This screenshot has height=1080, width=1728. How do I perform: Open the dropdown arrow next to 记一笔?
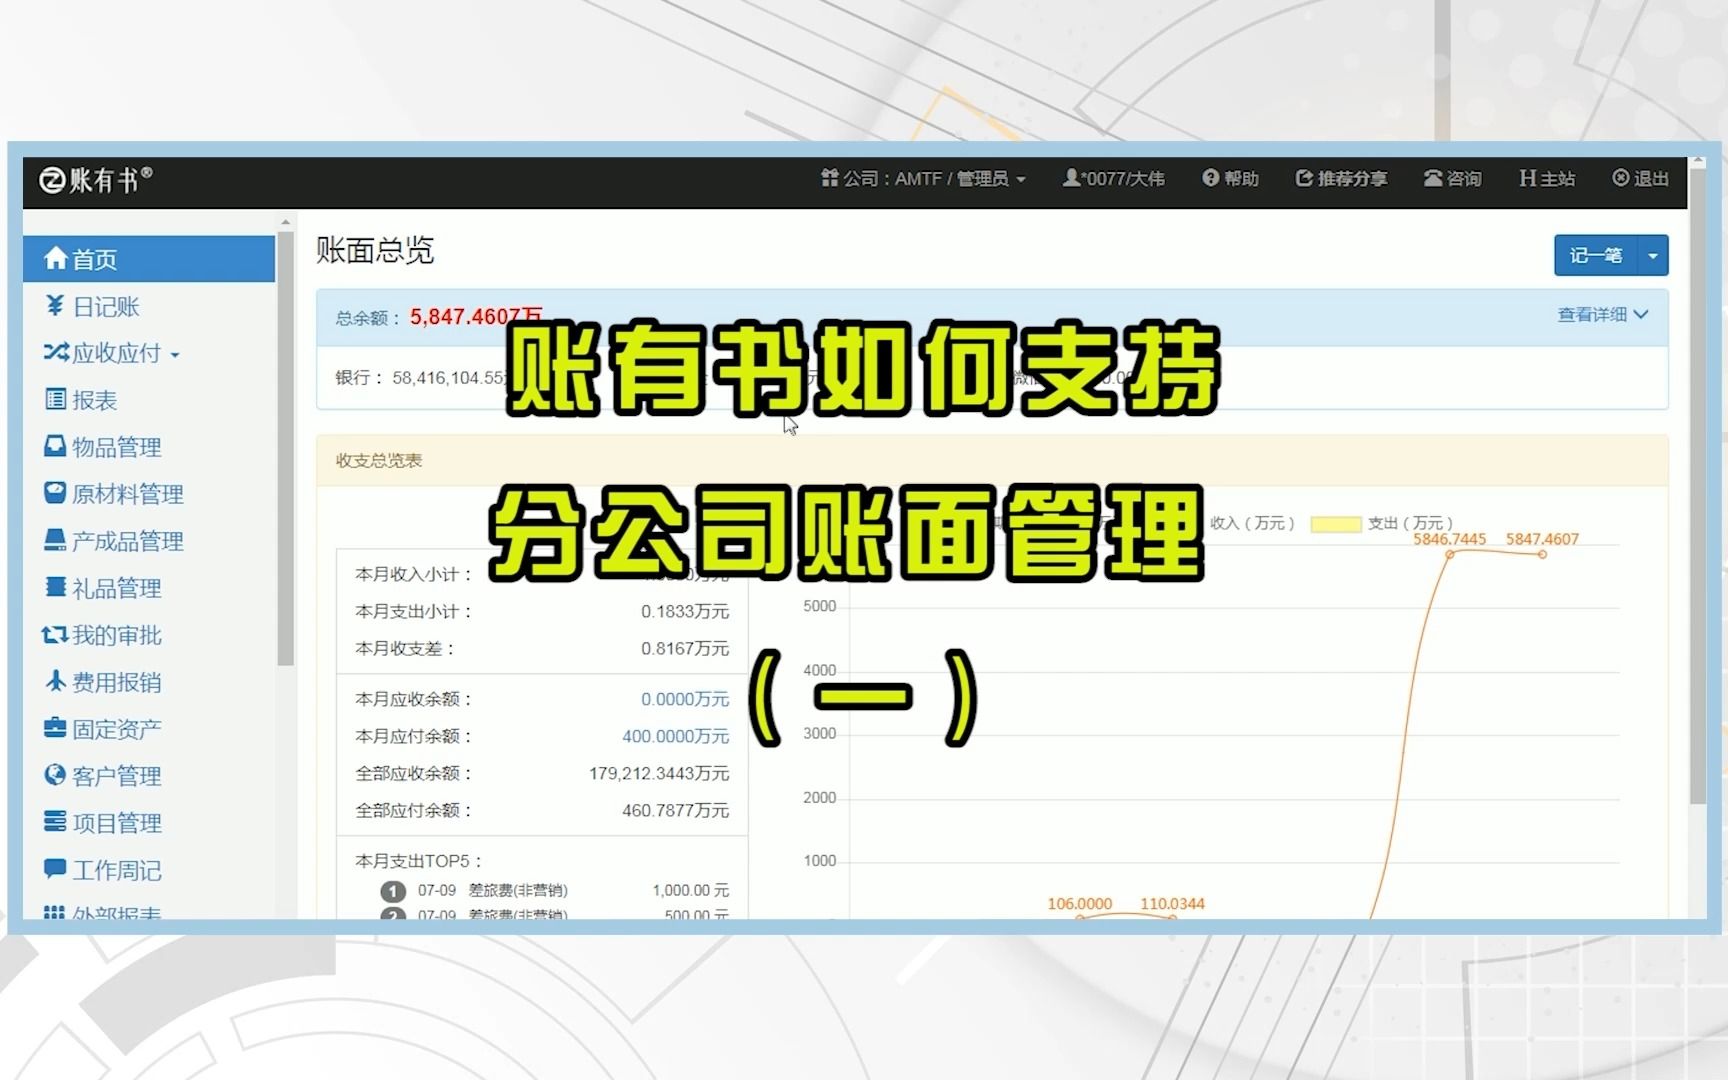(1653, 256)
